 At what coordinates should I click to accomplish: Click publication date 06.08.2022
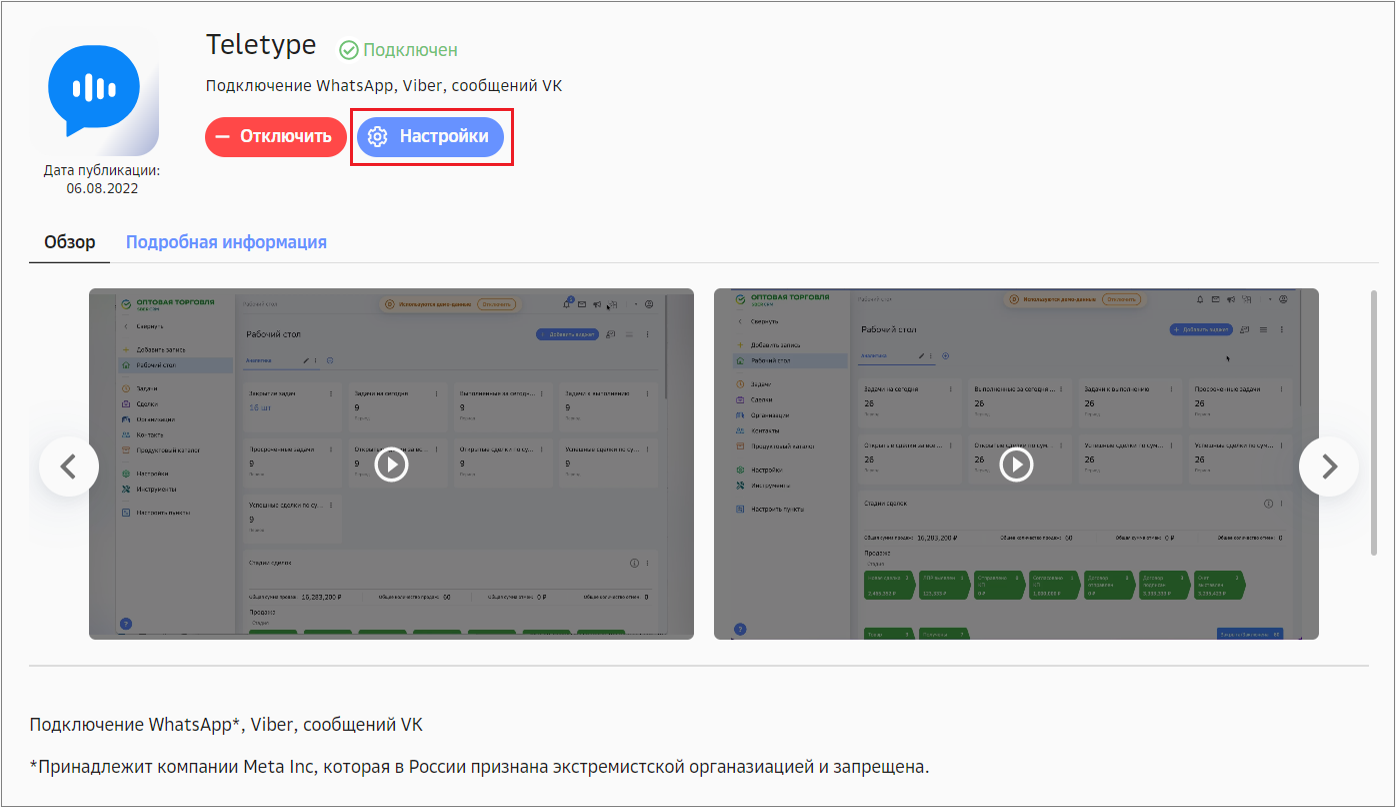coord(102,188)
